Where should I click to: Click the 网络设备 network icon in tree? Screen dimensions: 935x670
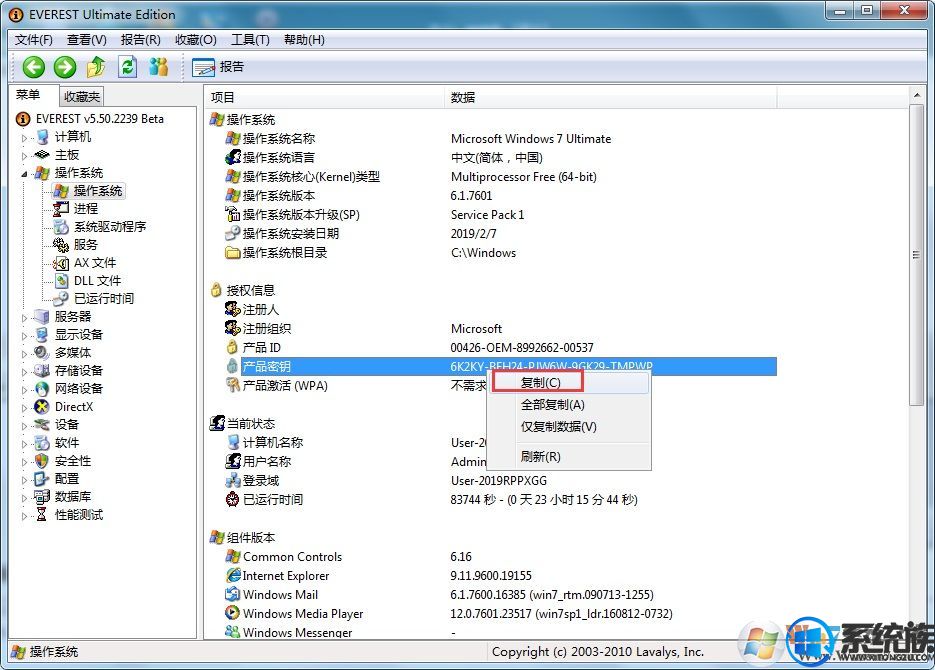tap(42, 389)
